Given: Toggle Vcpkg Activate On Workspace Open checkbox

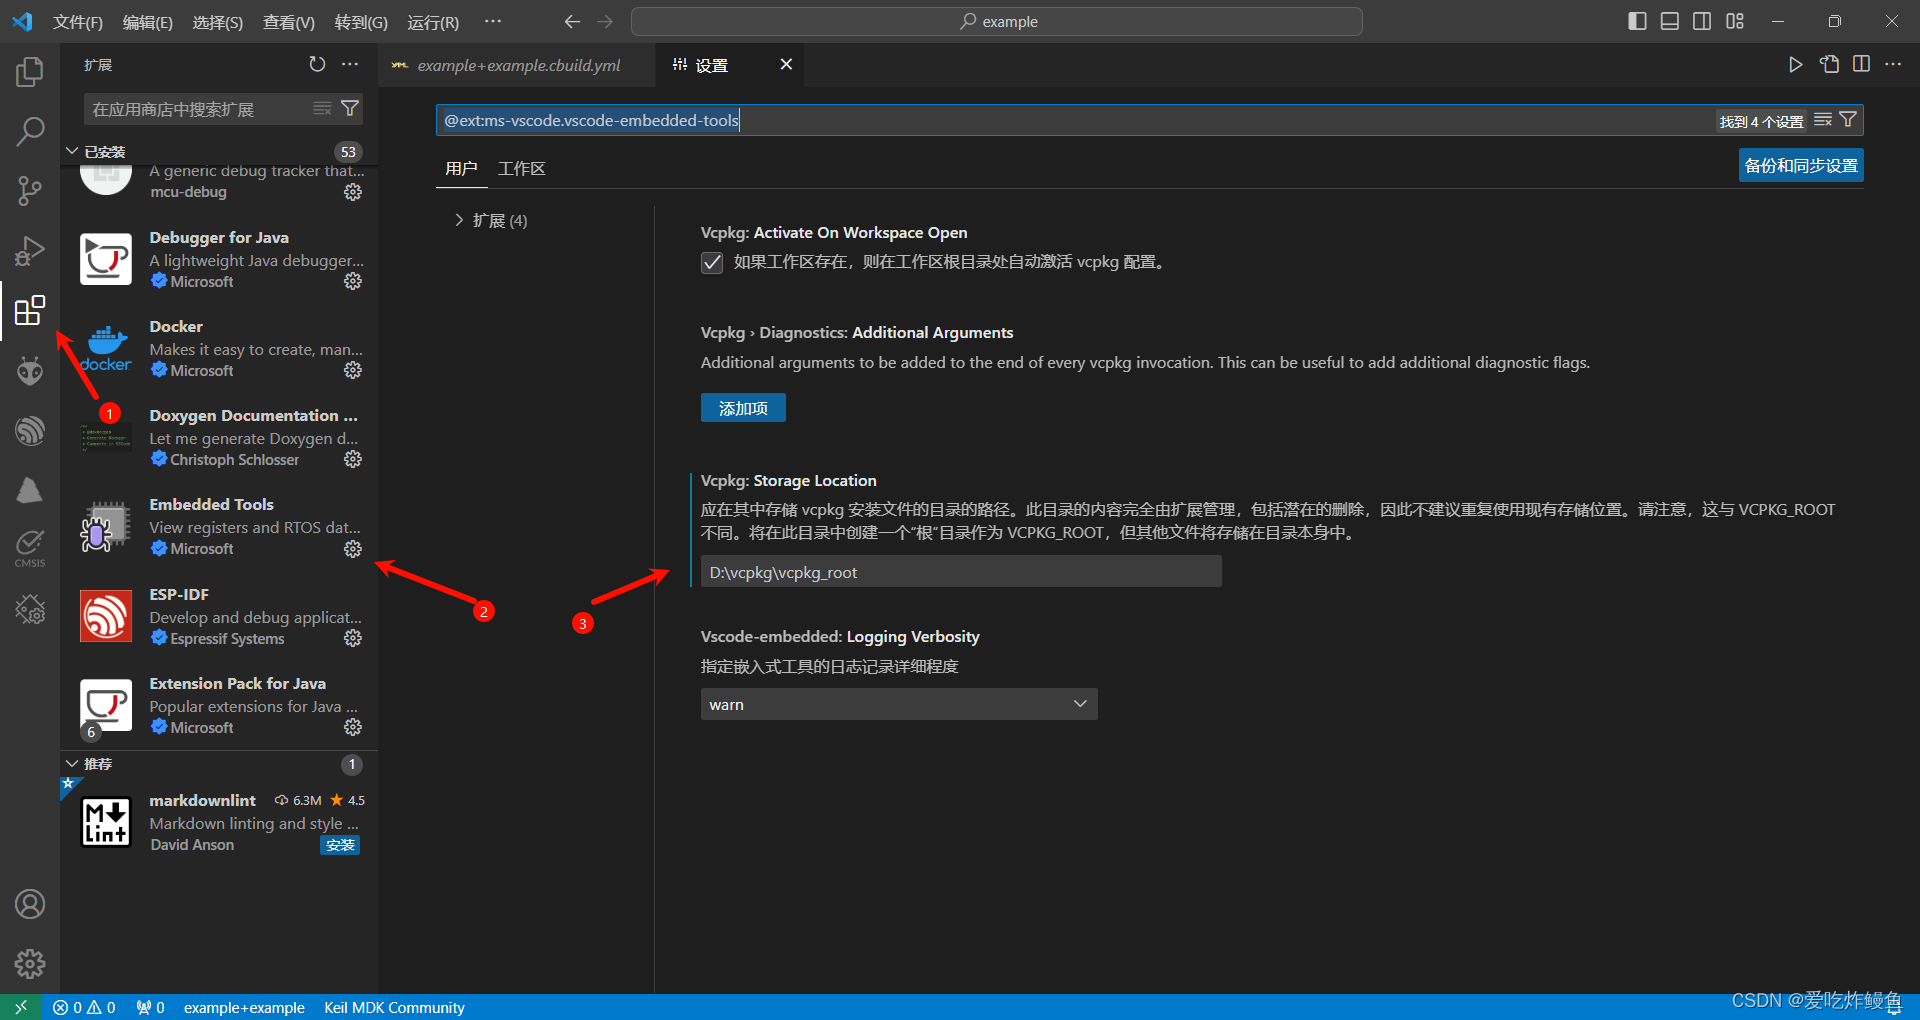Looking at the screenshot, I should pos(712,263).
